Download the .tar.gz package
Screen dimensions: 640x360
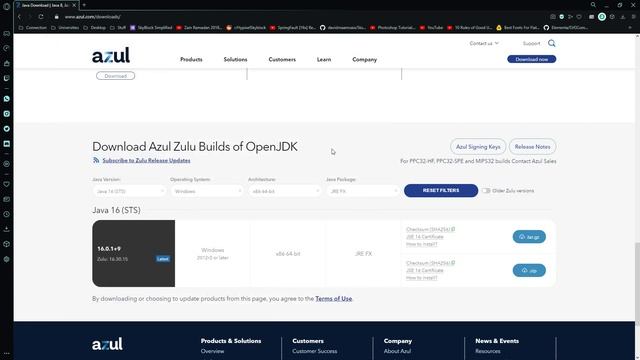point(529,237)
